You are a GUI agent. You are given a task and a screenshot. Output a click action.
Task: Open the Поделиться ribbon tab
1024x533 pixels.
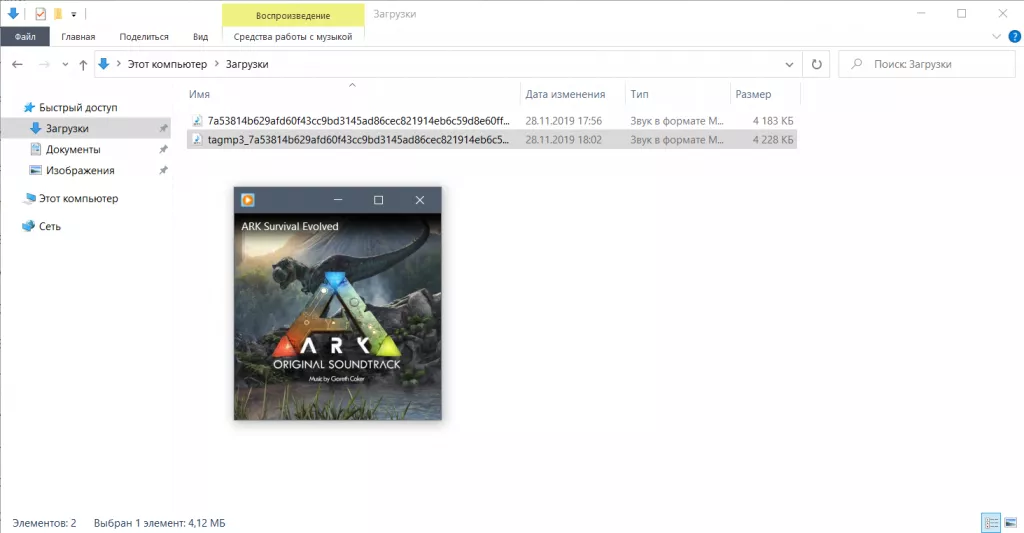[144, 37]
